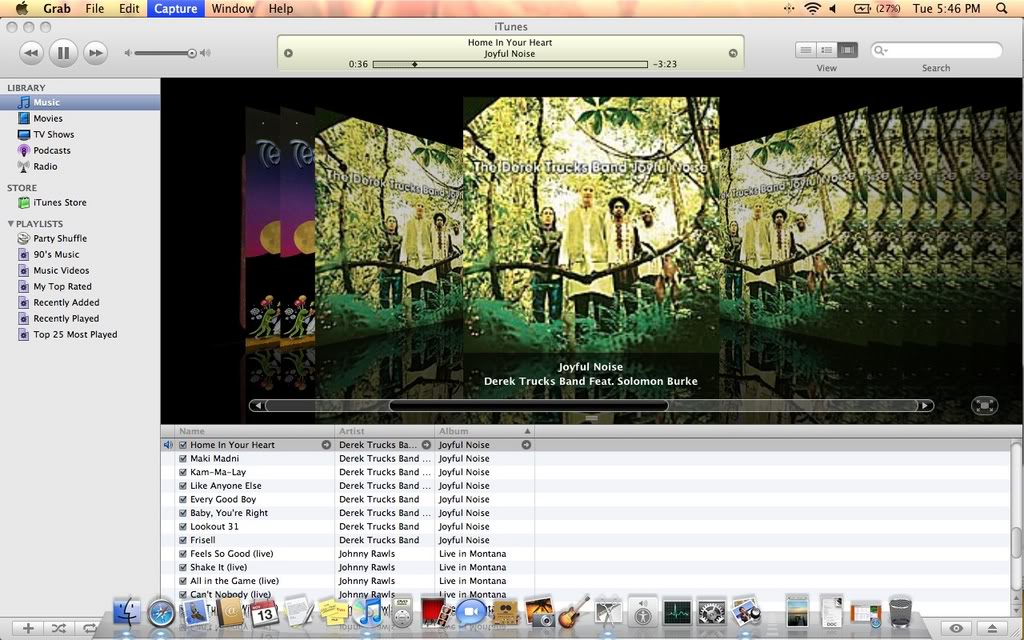Open the Grab application menu
The width and height of the screenshot is (1024, 640).
(57, 8)
